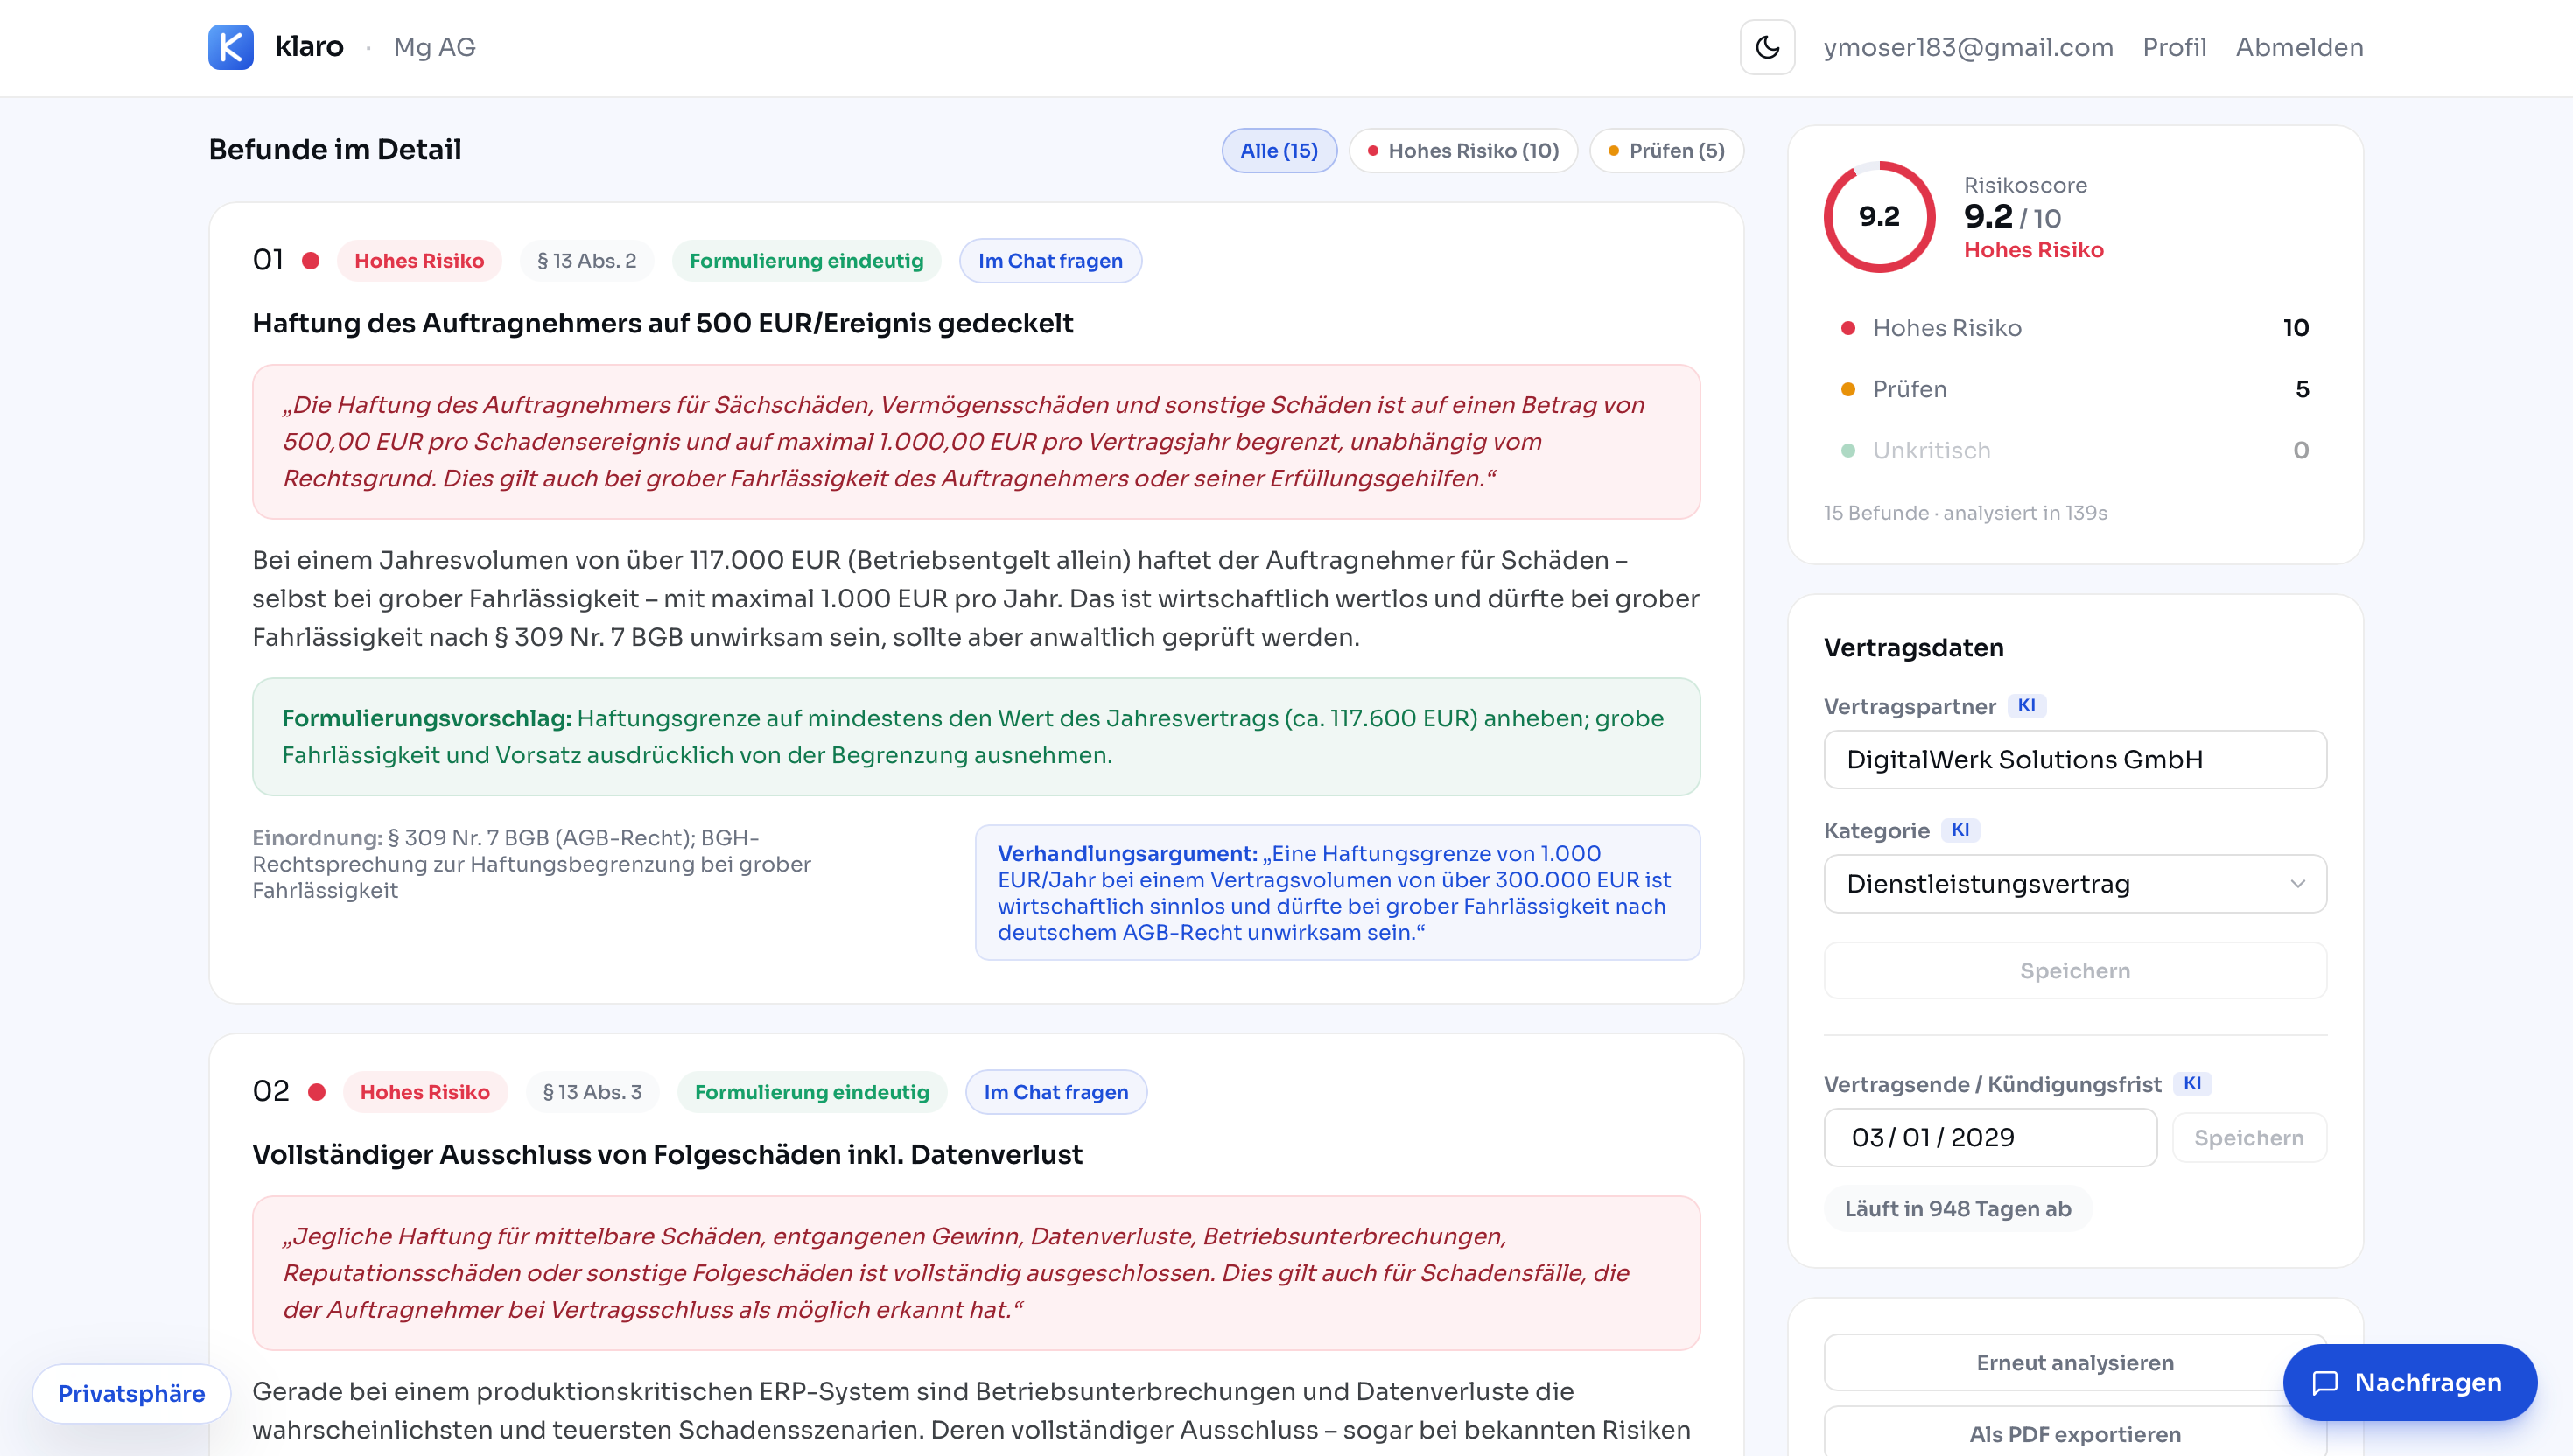Click Abmelden to log out
The width and height of the screenshot is (2573, 1456).
2299,47
